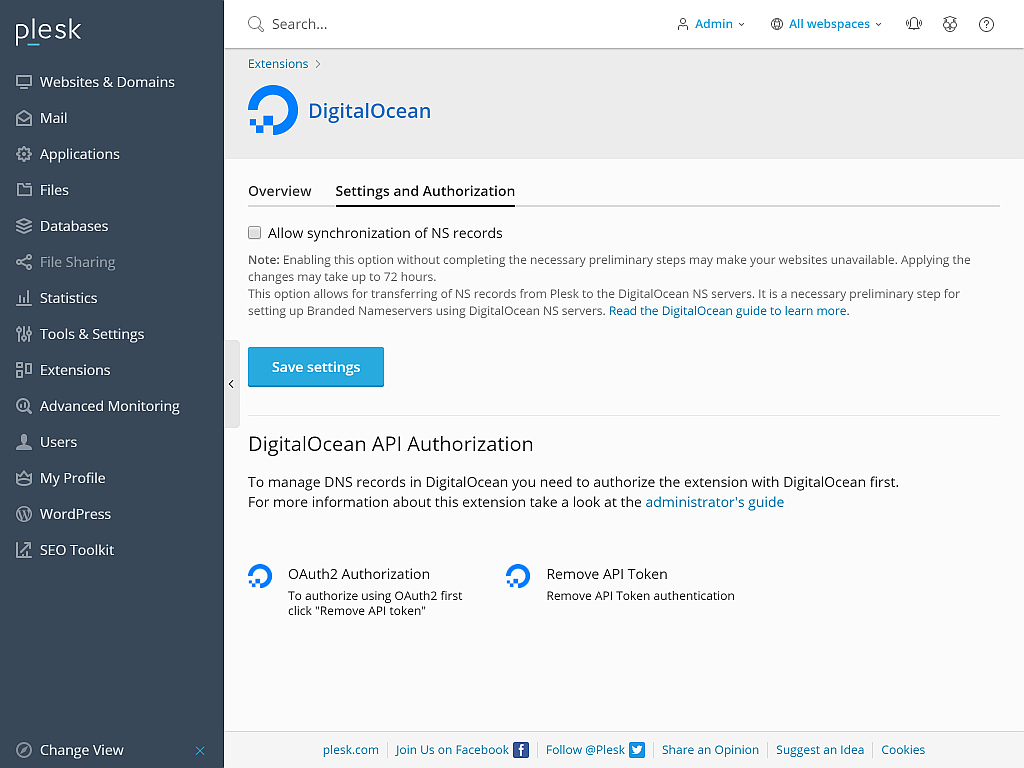Enable Allow synchronization of NS records

[255, 233]
